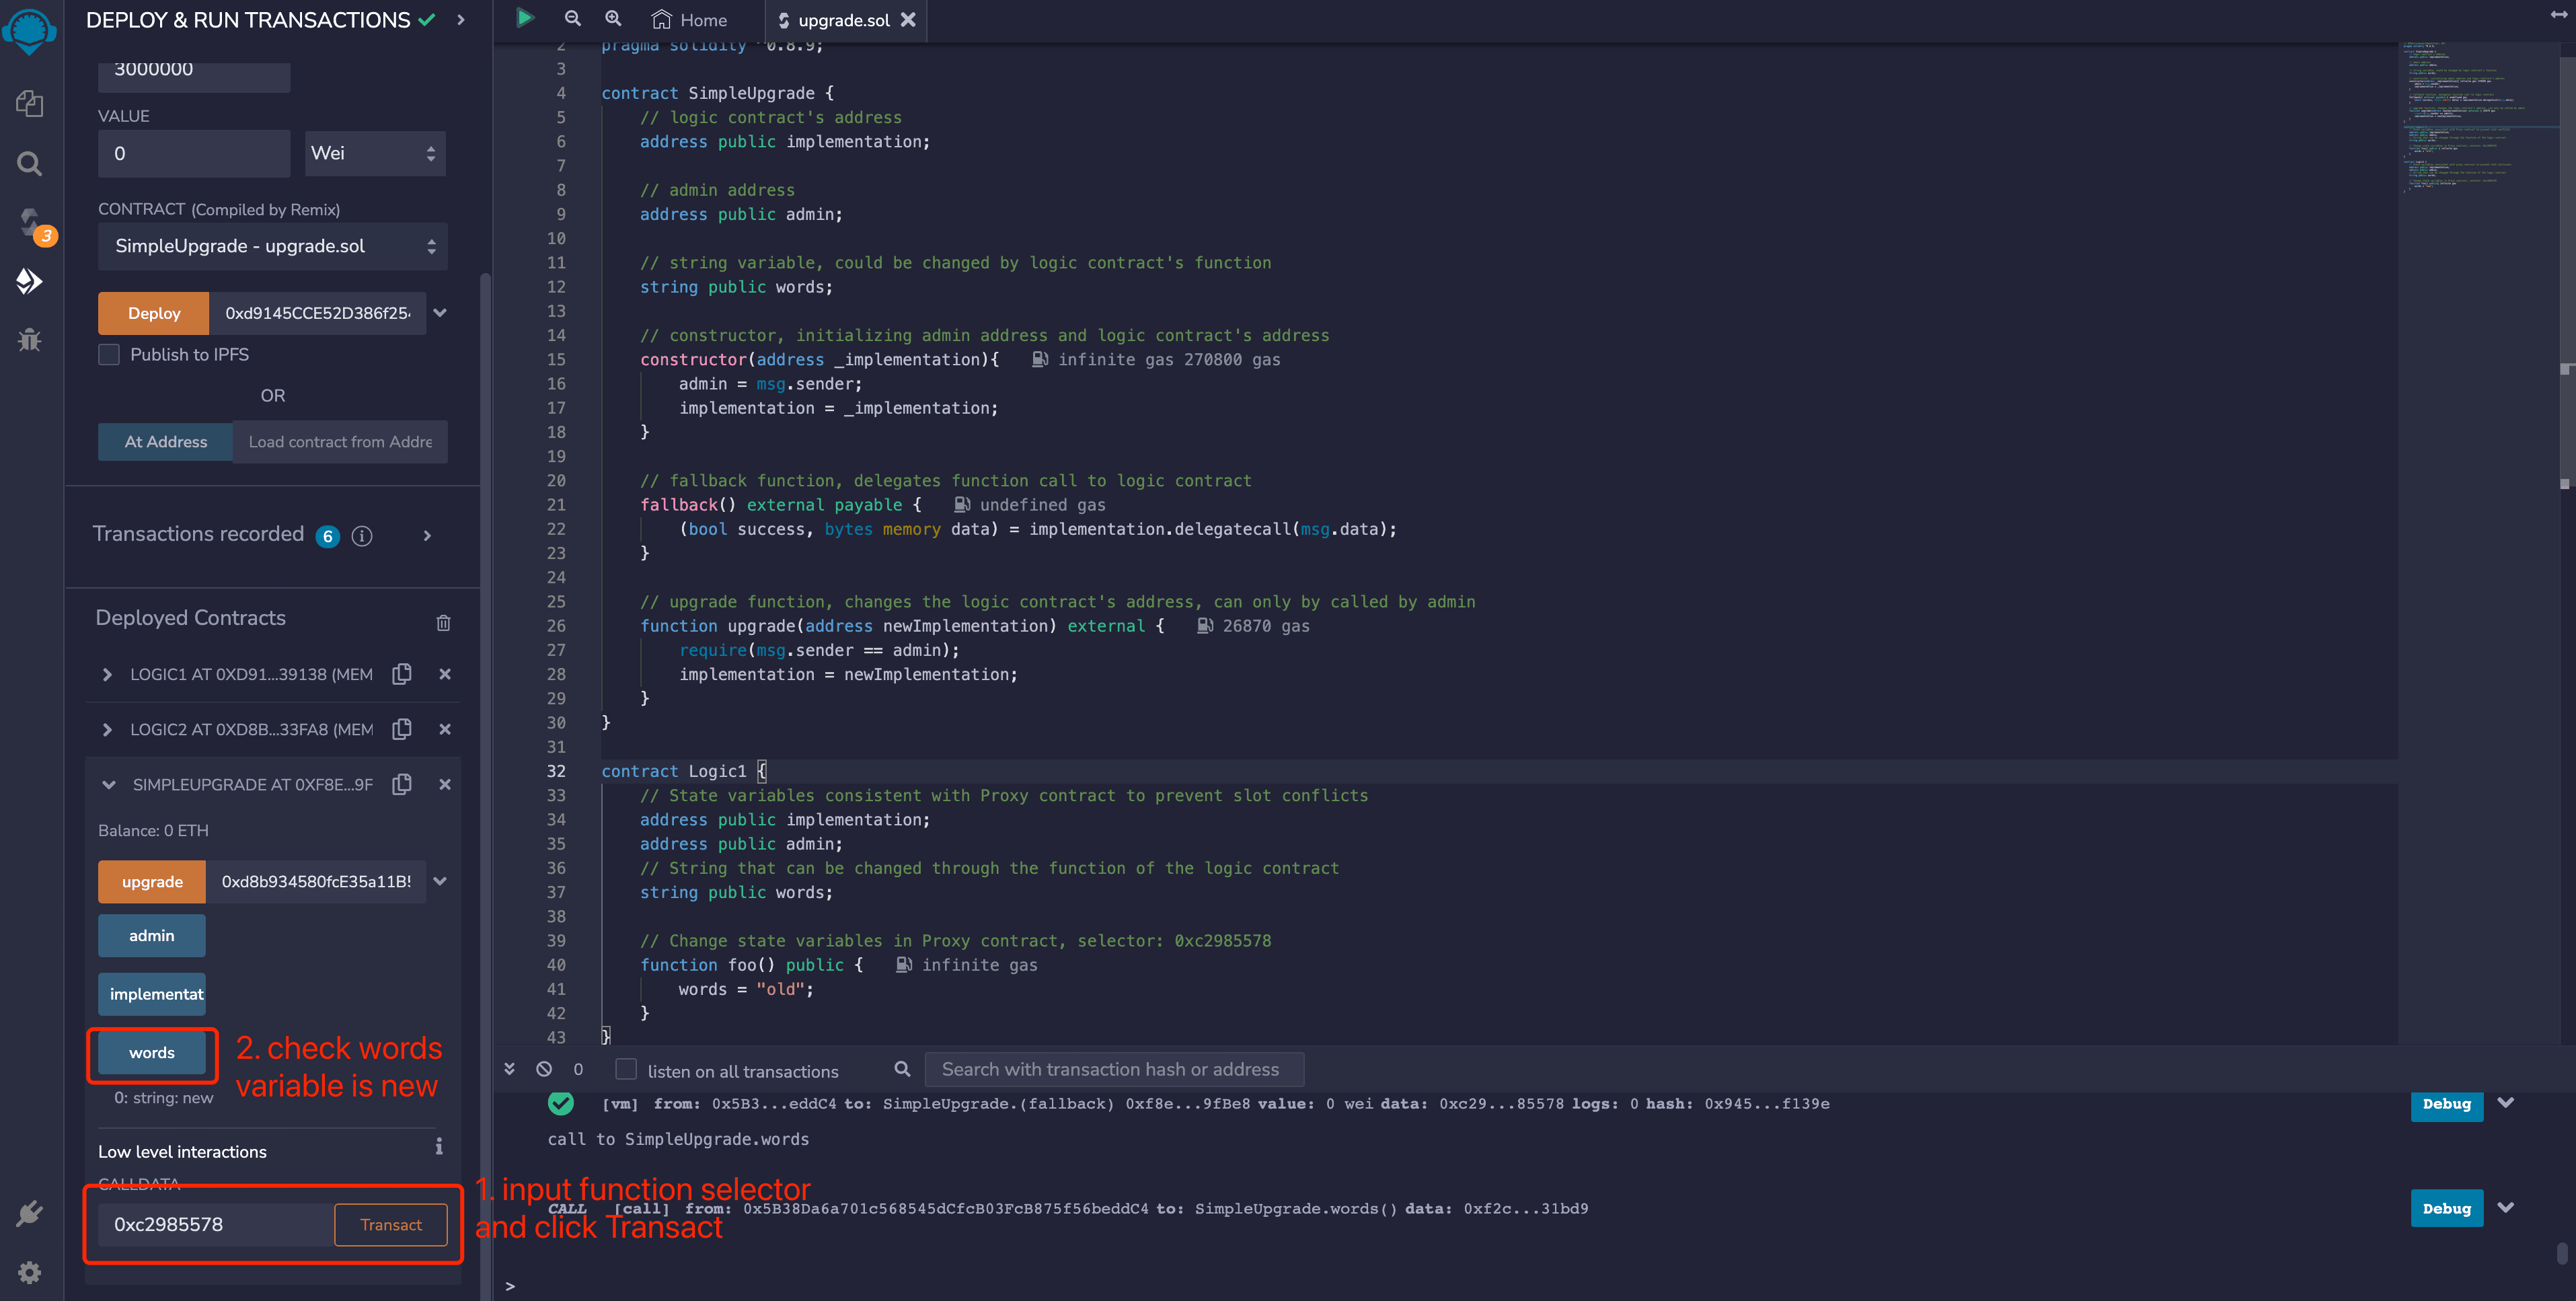The height and width of the screenshot is (1301, 2576).
Task: Call the admin getter button
Action: 152,936
